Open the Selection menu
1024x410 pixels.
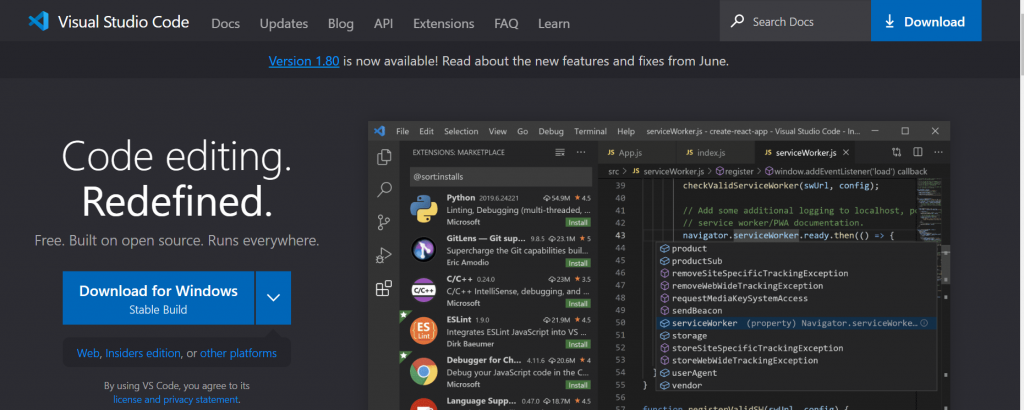pyautogui.click(x=461, y=131)
